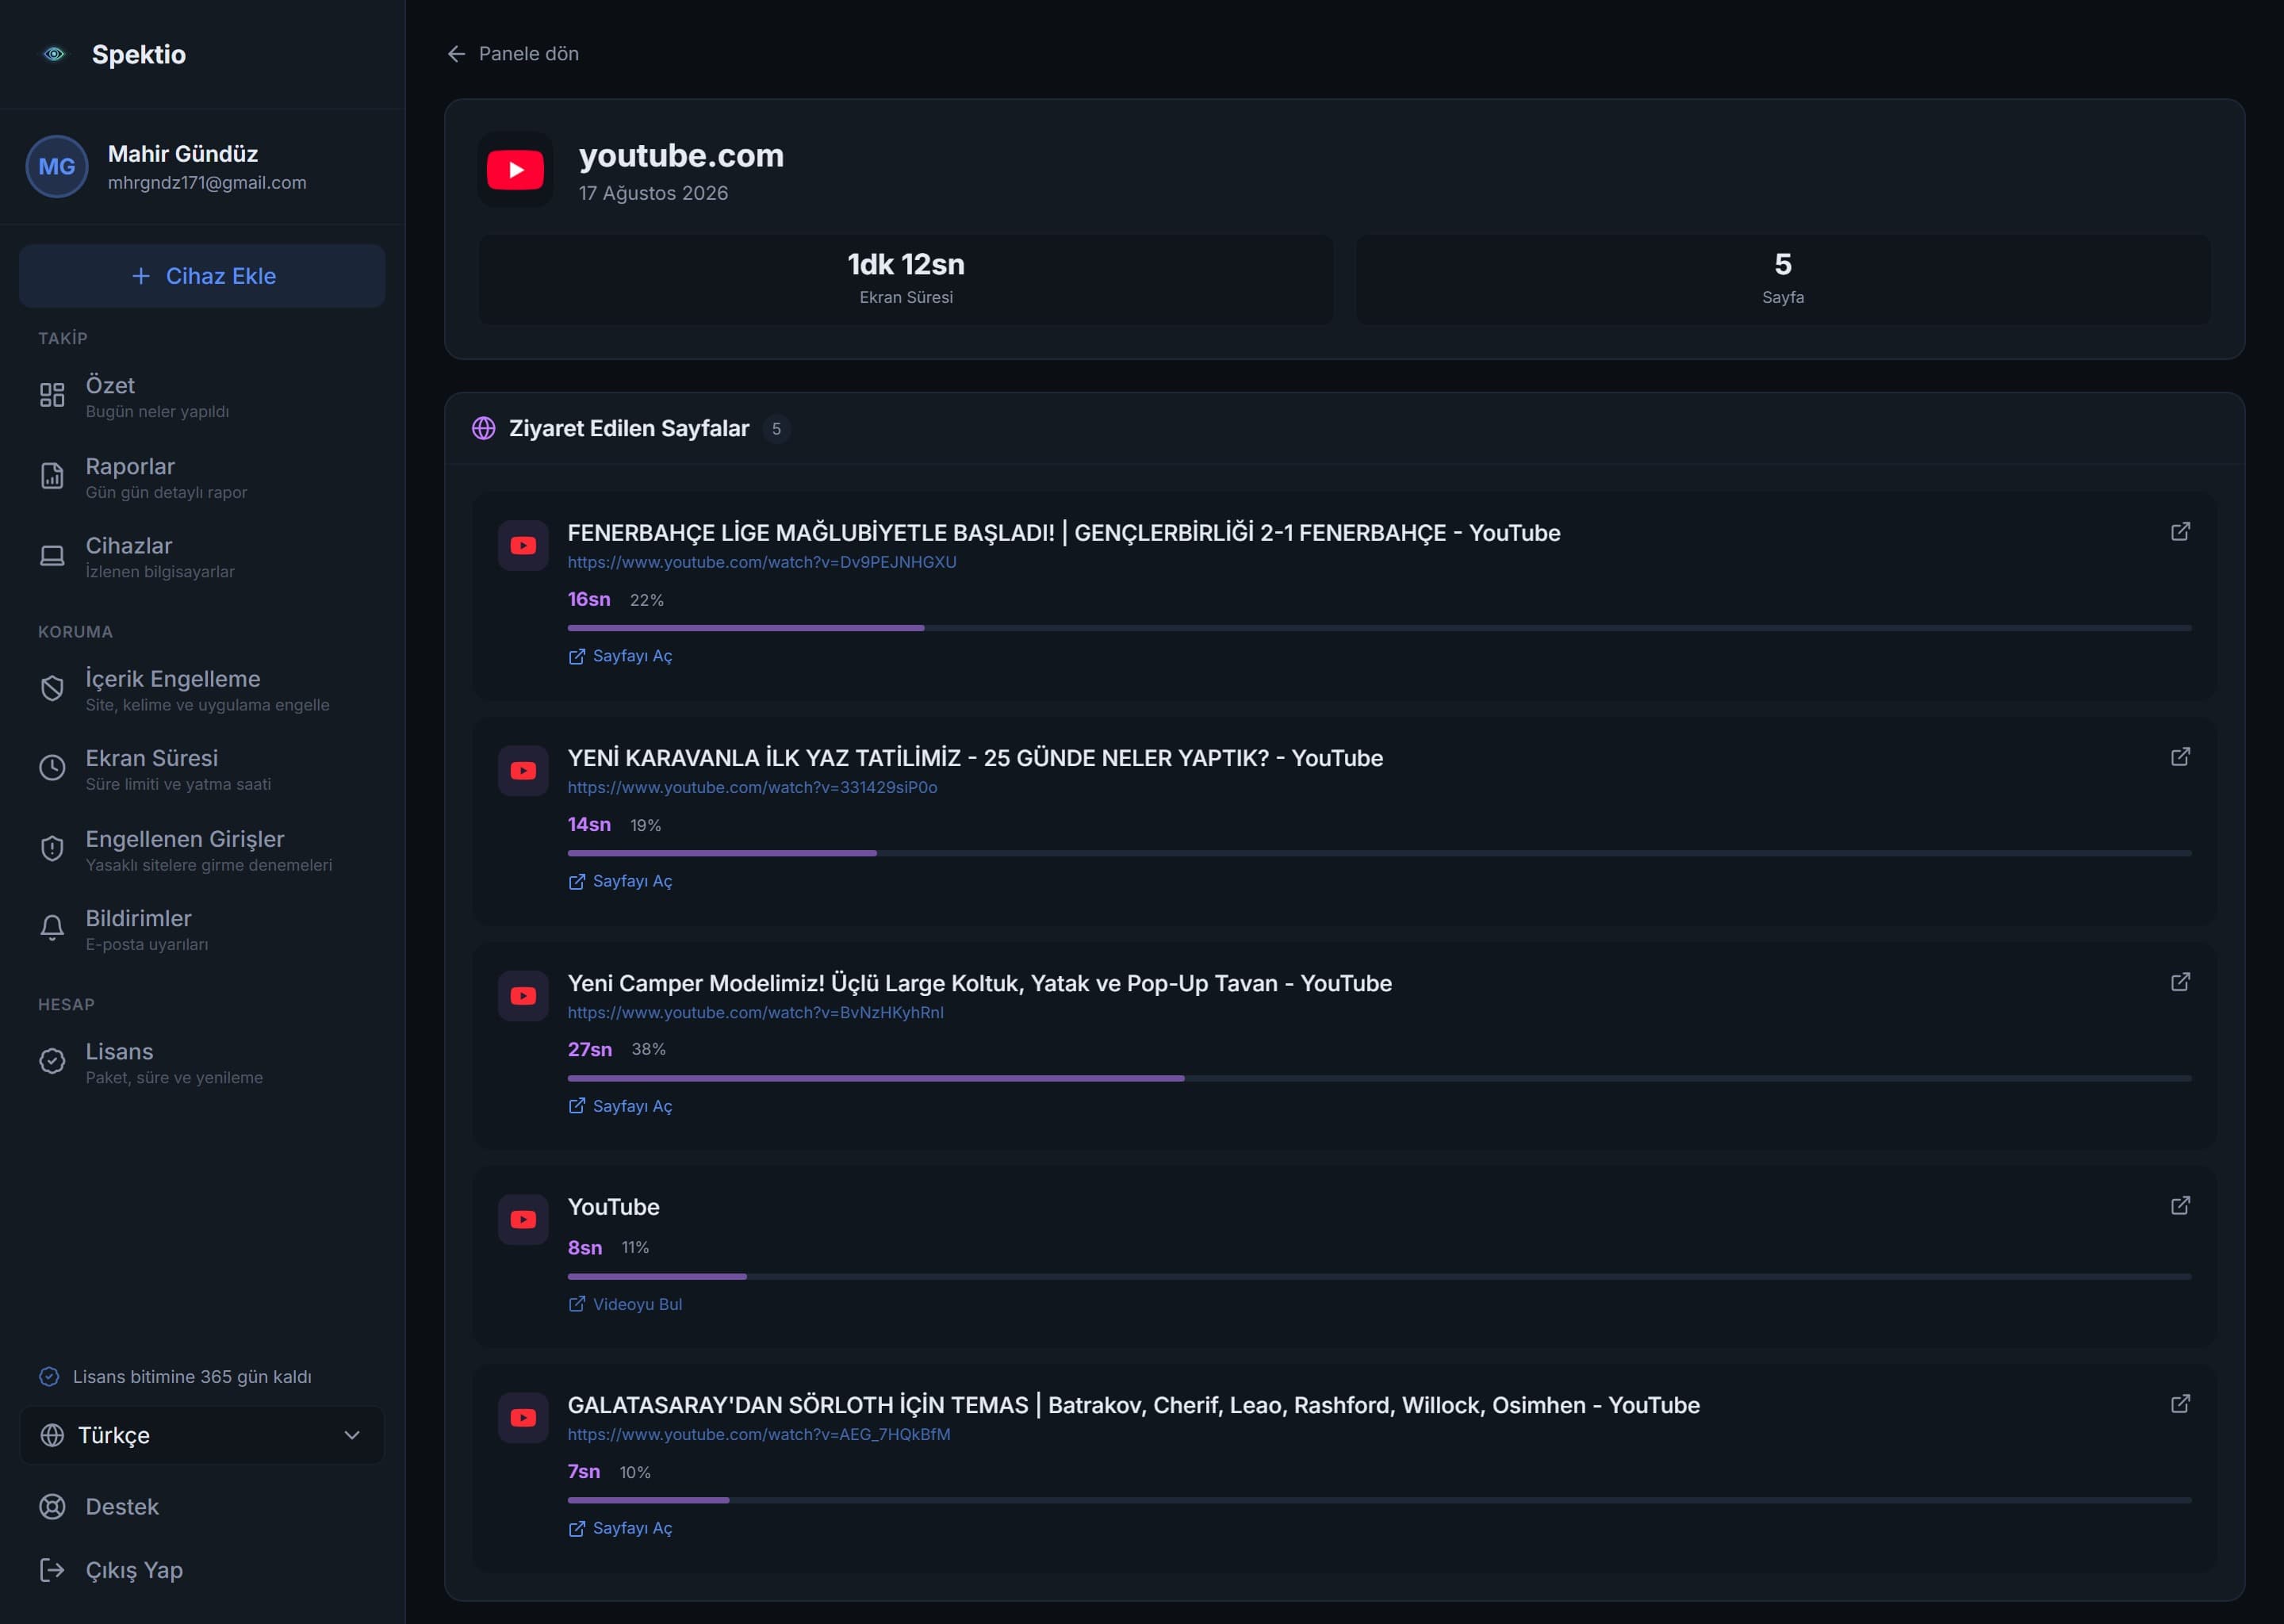
Task: Click Çıkış Yap to log out
Action: point(202,1570)
